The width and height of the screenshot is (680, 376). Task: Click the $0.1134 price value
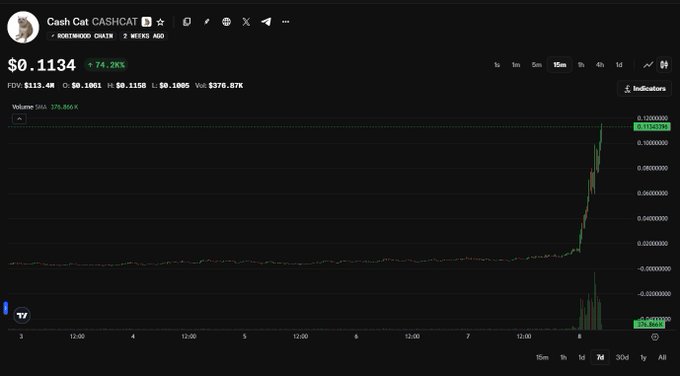point(42,65)
